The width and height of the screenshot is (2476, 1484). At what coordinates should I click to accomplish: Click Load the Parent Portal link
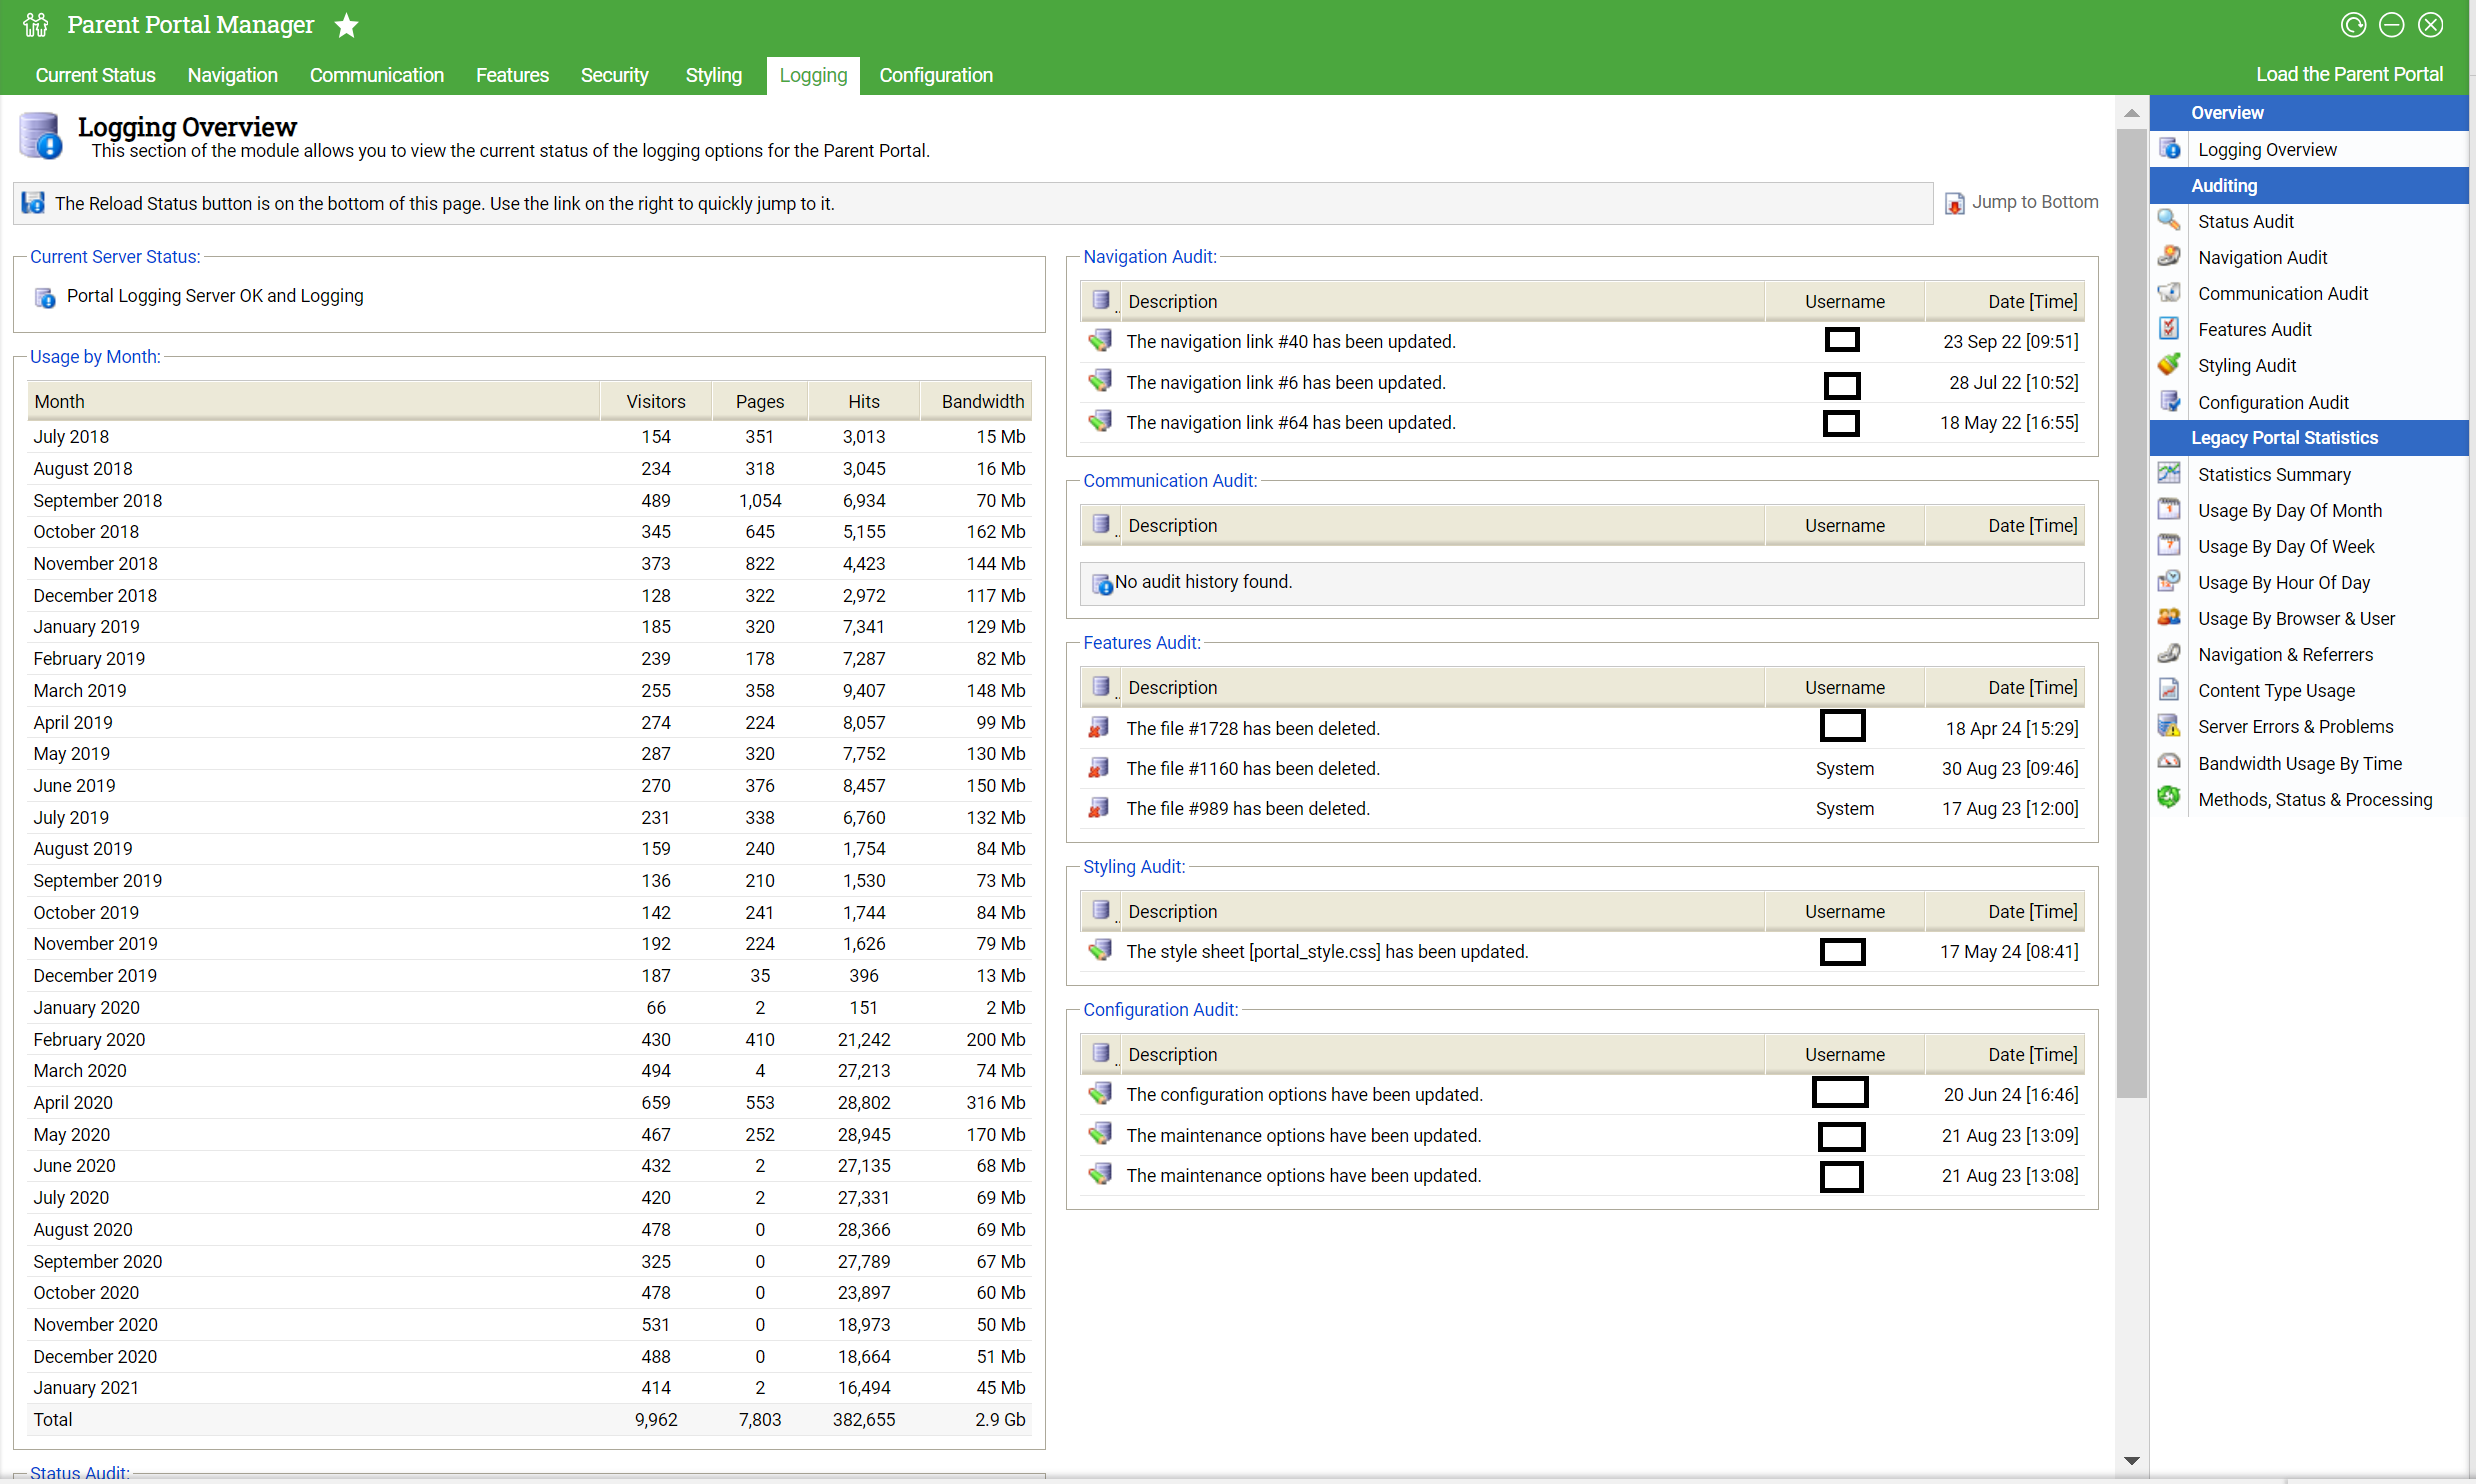coord(2348,74)
